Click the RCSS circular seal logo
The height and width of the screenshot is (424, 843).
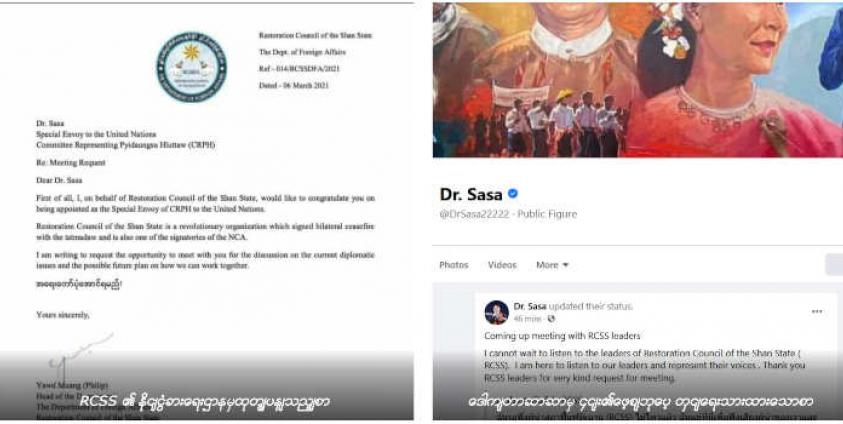pyautogui.click(x=191, y=67)
